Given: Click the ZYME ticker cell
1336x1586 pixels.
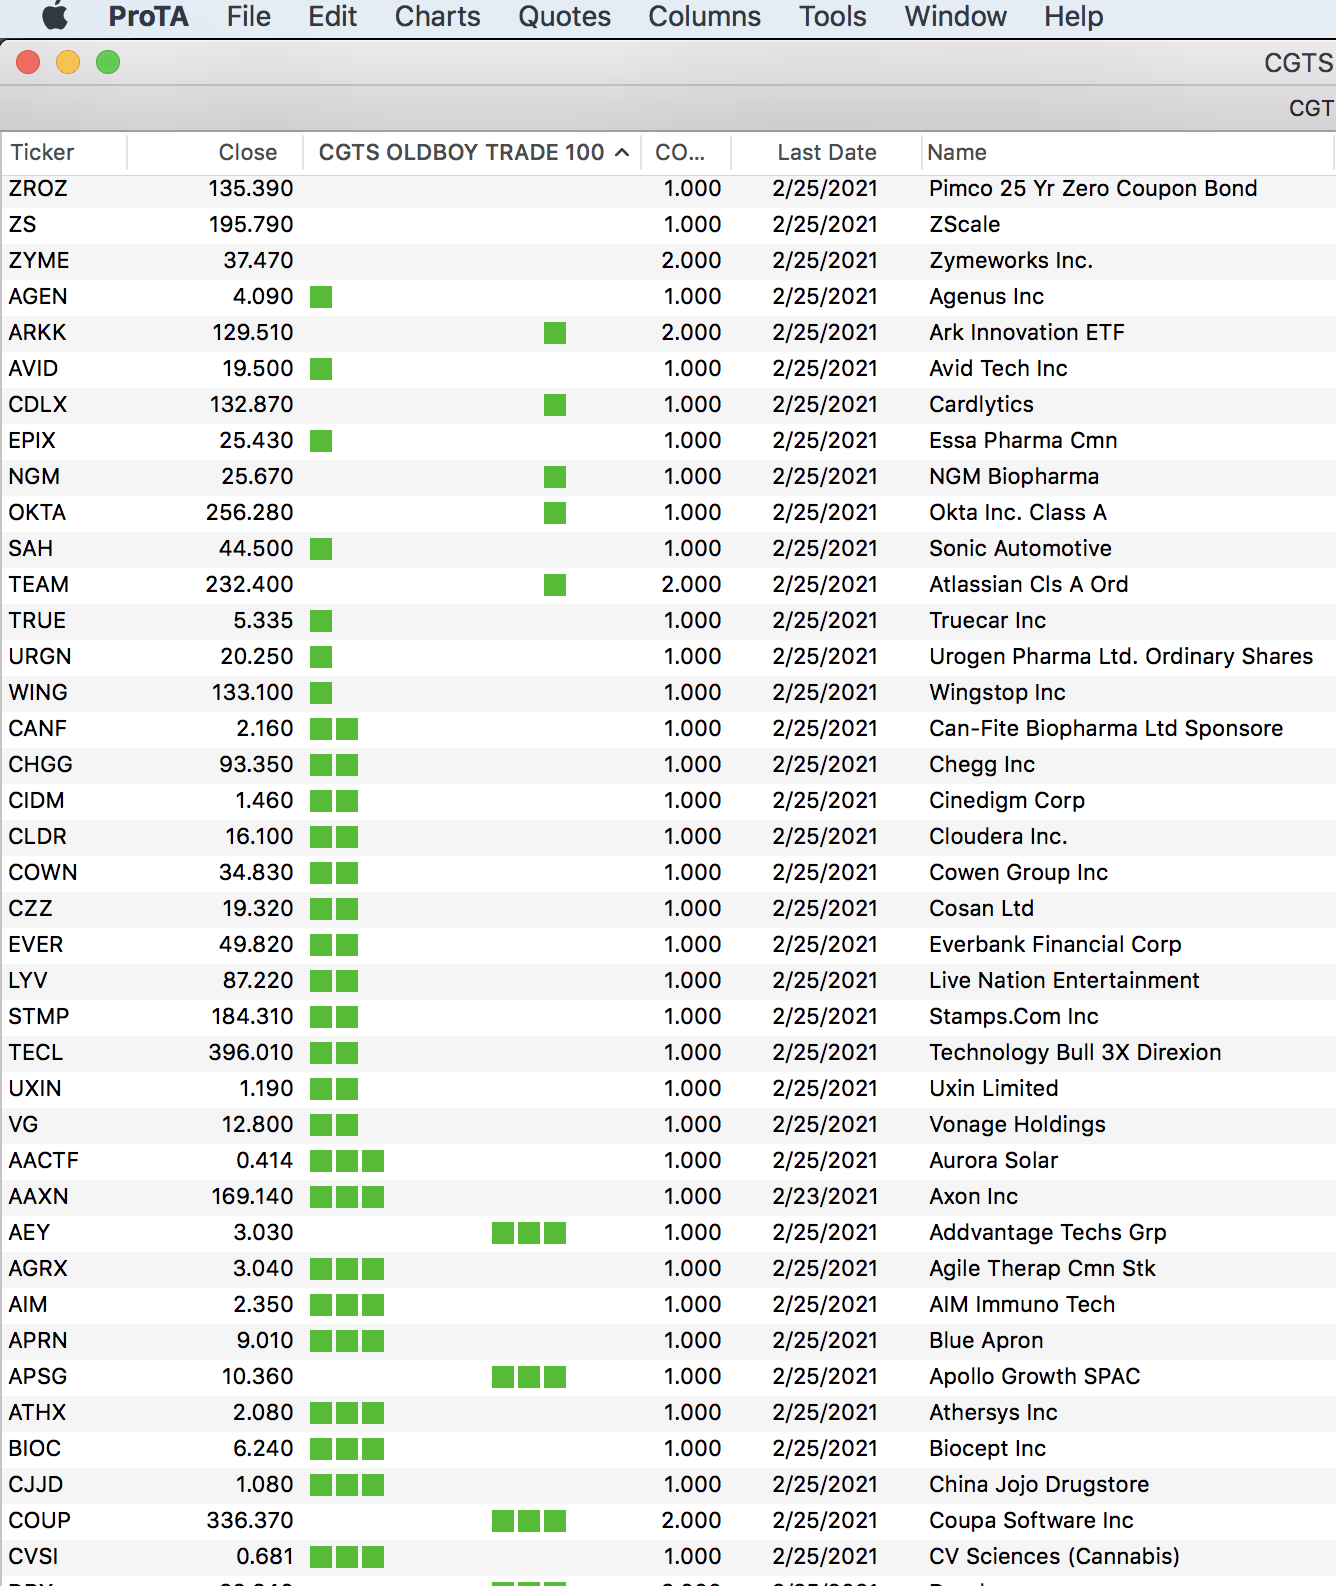Looking at the screenshot, I should coord(39,260).
